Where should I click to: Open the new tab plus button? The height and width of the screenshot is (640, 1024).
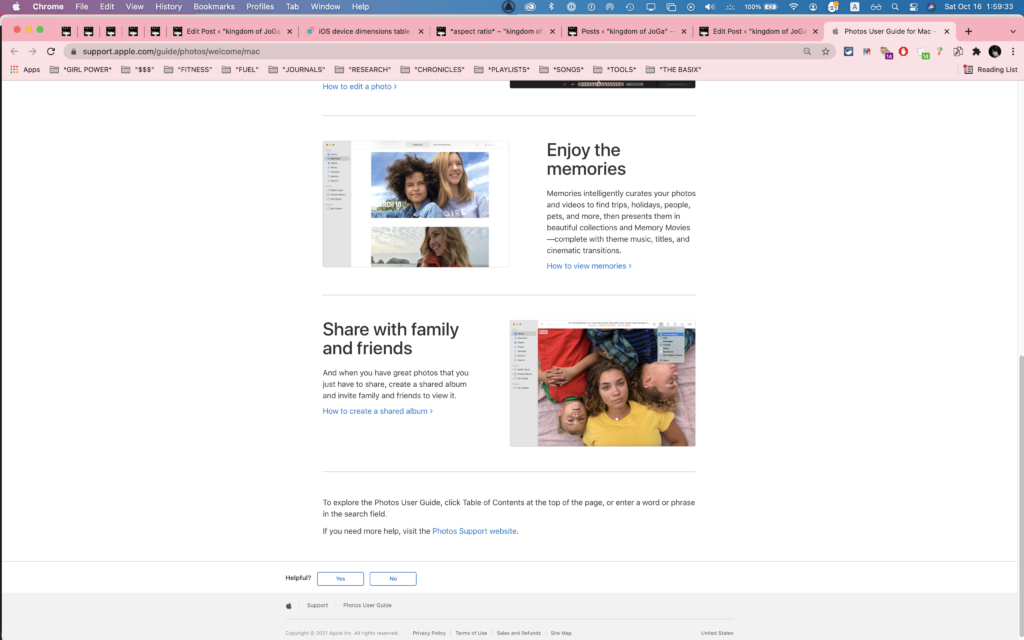[x=968, y=31]
